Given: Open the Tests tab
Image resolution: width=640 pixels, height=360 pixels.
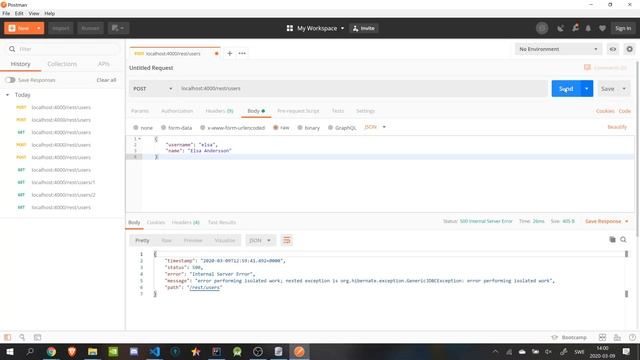Looking at the screenshot, I should 338,111.
